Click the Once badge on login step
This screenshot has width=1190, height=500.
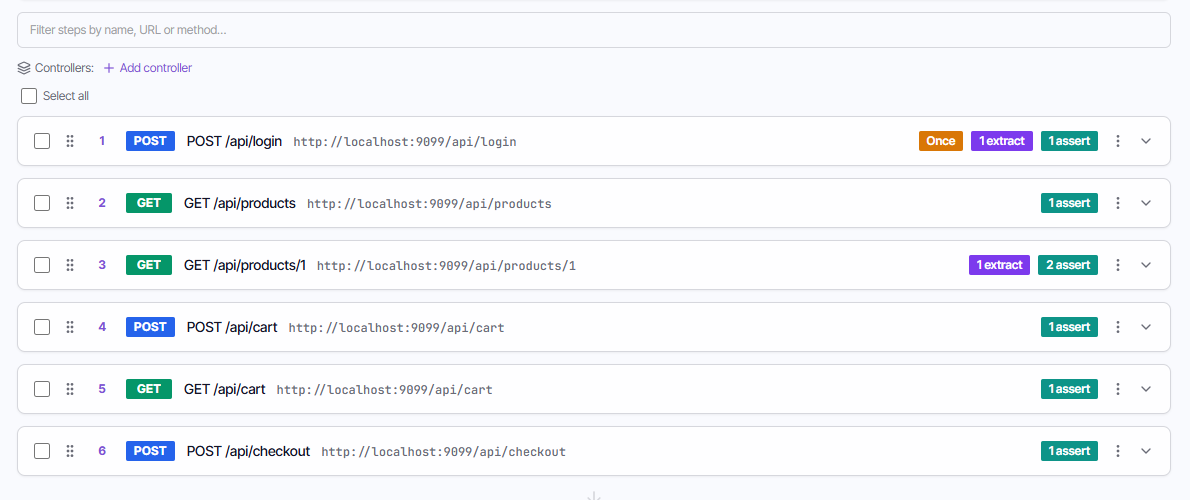tap(940, 141)
